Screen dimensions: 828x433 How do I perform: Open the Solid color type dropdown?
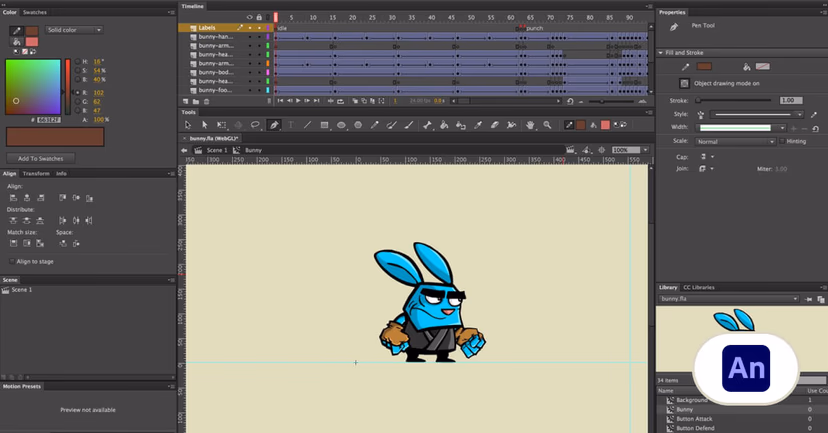coord(74,30)
